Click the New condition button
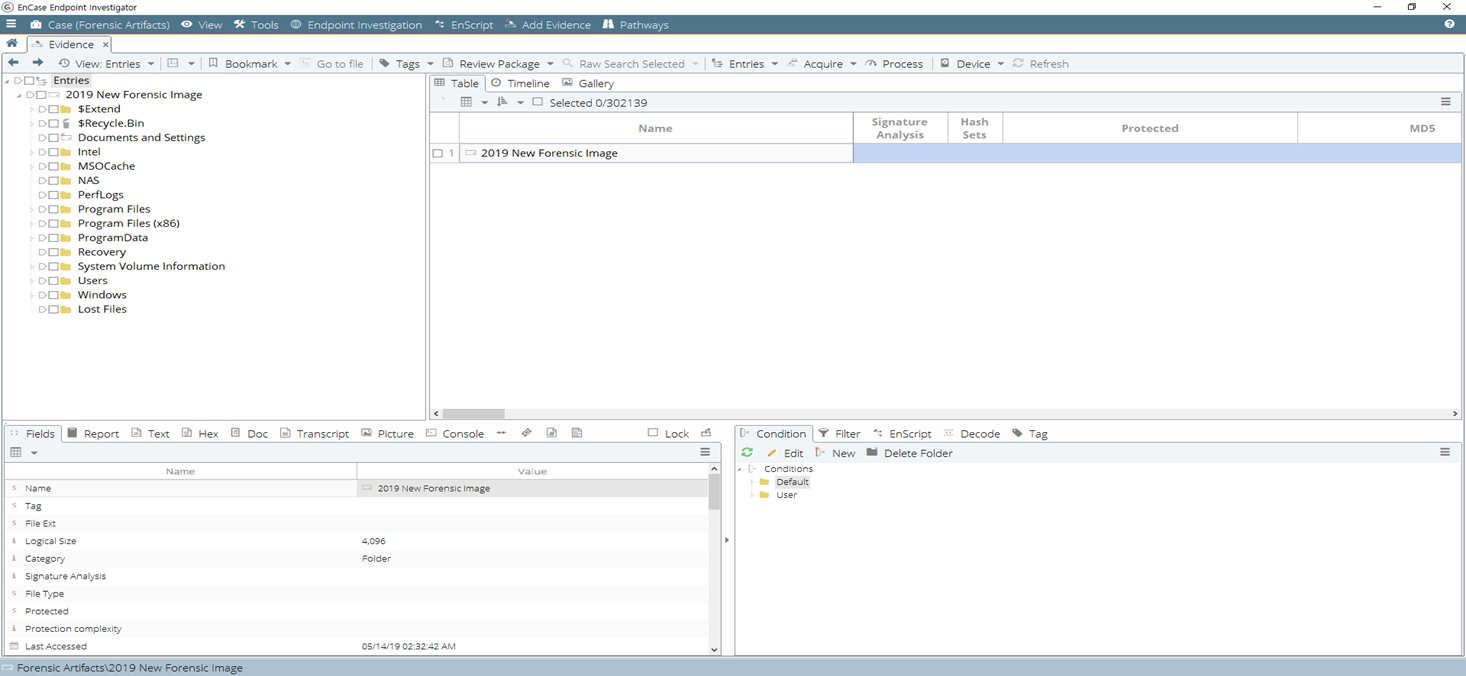1466x676 pixels. (x=835, y=453)
